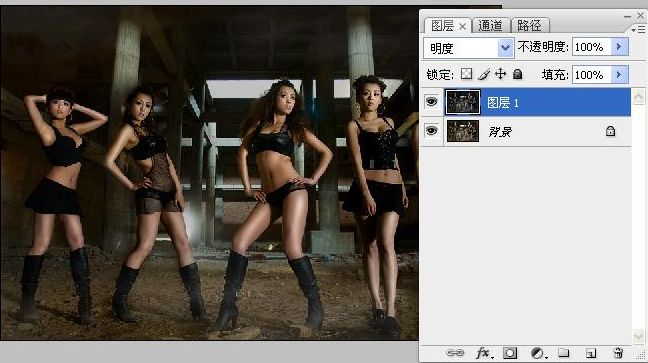Viewport: 648px width, 363px height.
Task: Lock layer position
Action: tap(500, 74)
